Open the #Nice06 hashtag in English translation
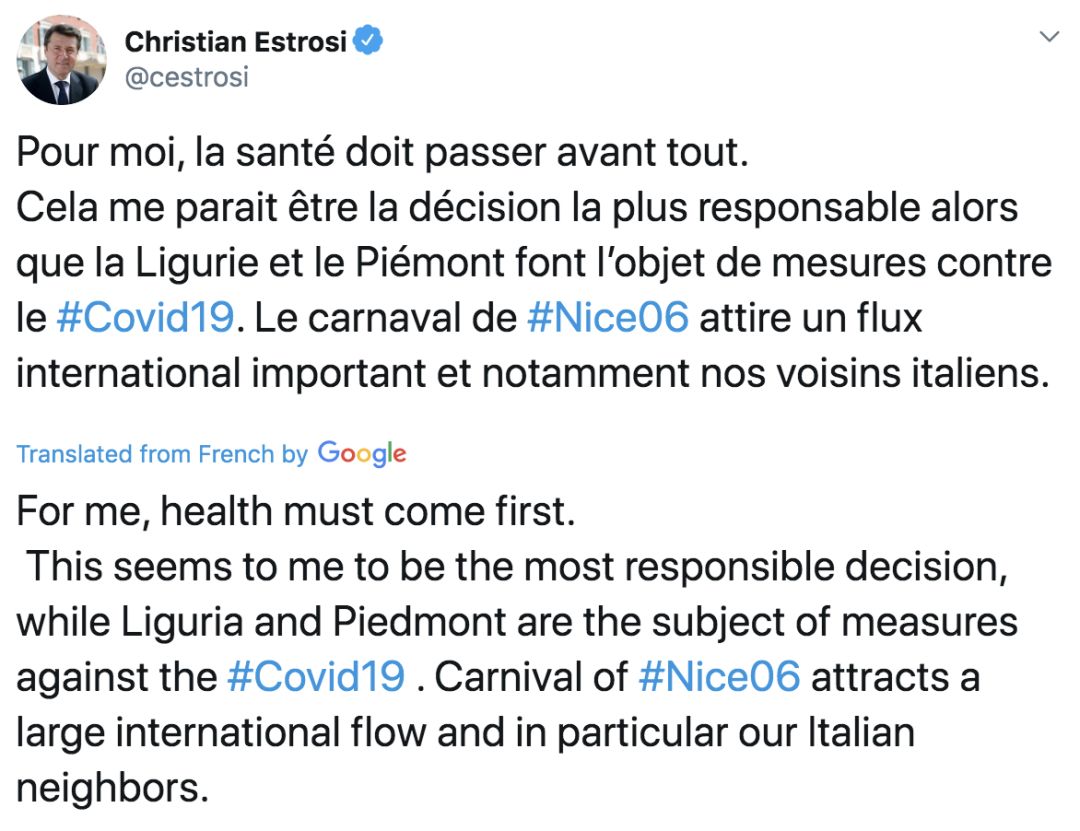Viewport: 1080px width, 831px height. click(719, 677)
